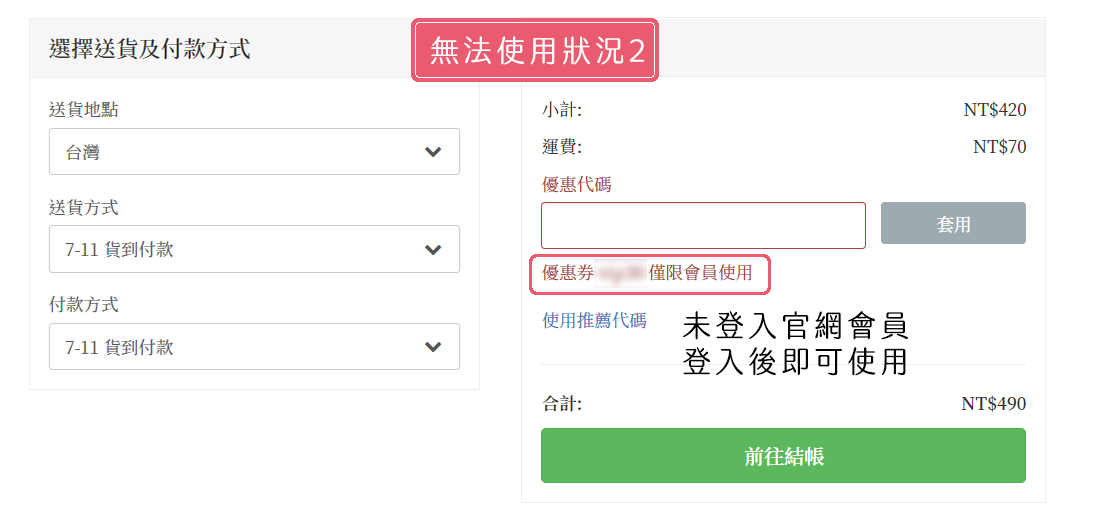Open the 使用推薦代碼 link

coord(594,320)
